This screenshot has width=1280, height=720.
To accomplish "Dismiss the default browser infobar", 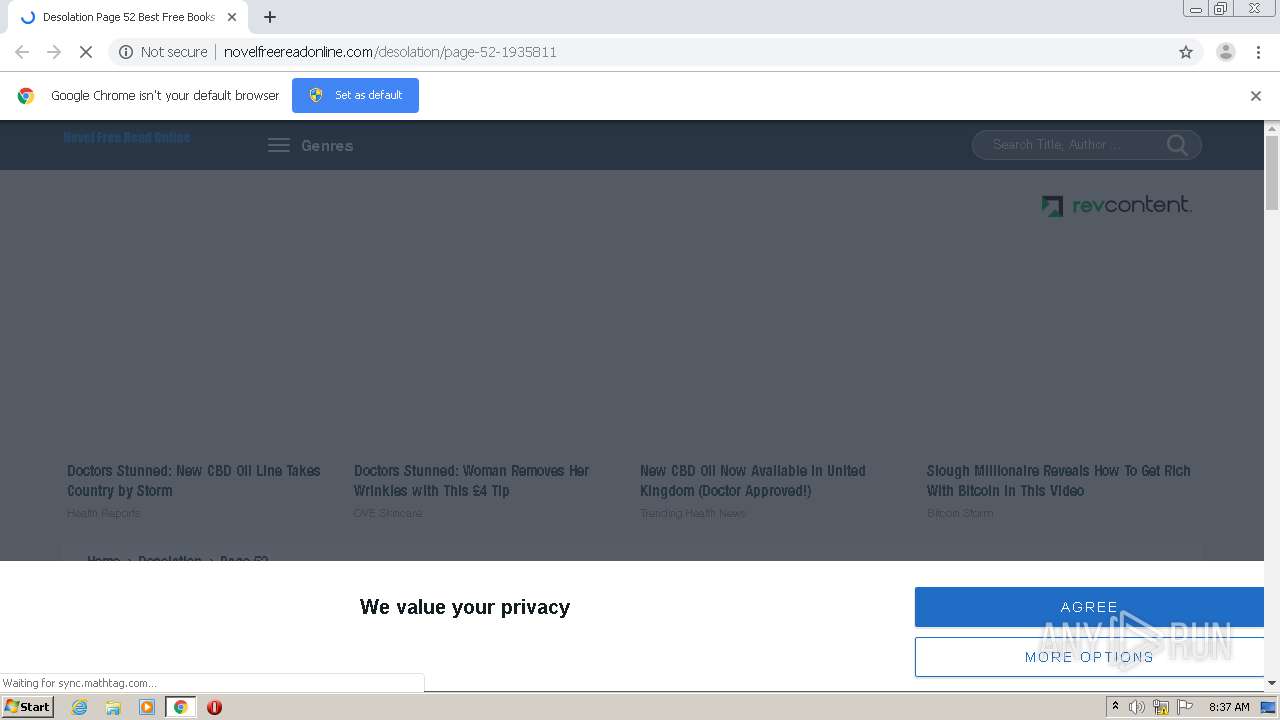I will (1255, 96).
